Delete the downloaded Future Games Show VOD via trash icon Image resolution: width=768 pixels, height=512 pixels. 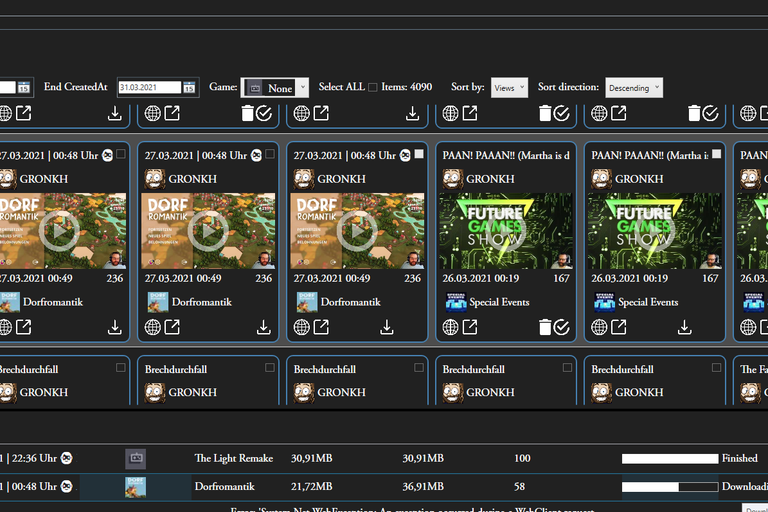545,327
